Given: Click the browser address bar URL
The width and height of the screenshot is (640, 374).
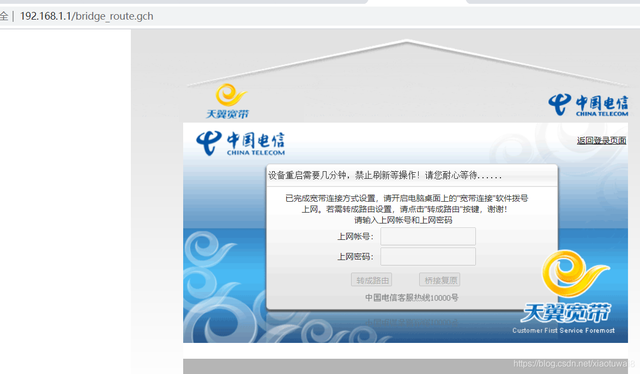Looking at the screenshot, I should click(87, 16).
